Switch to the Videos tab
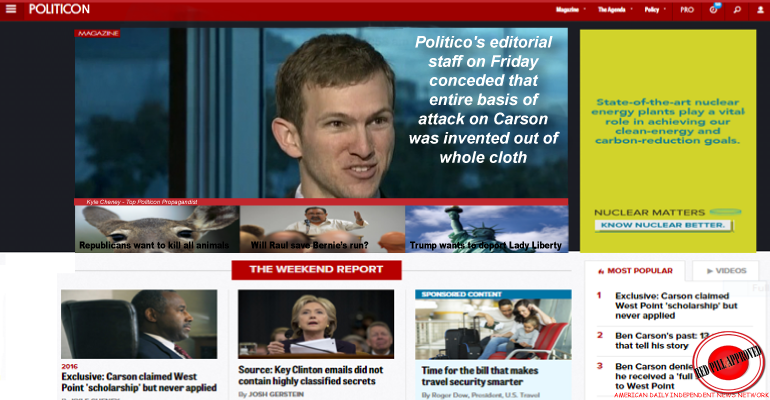770x400 pixels. 726,271
